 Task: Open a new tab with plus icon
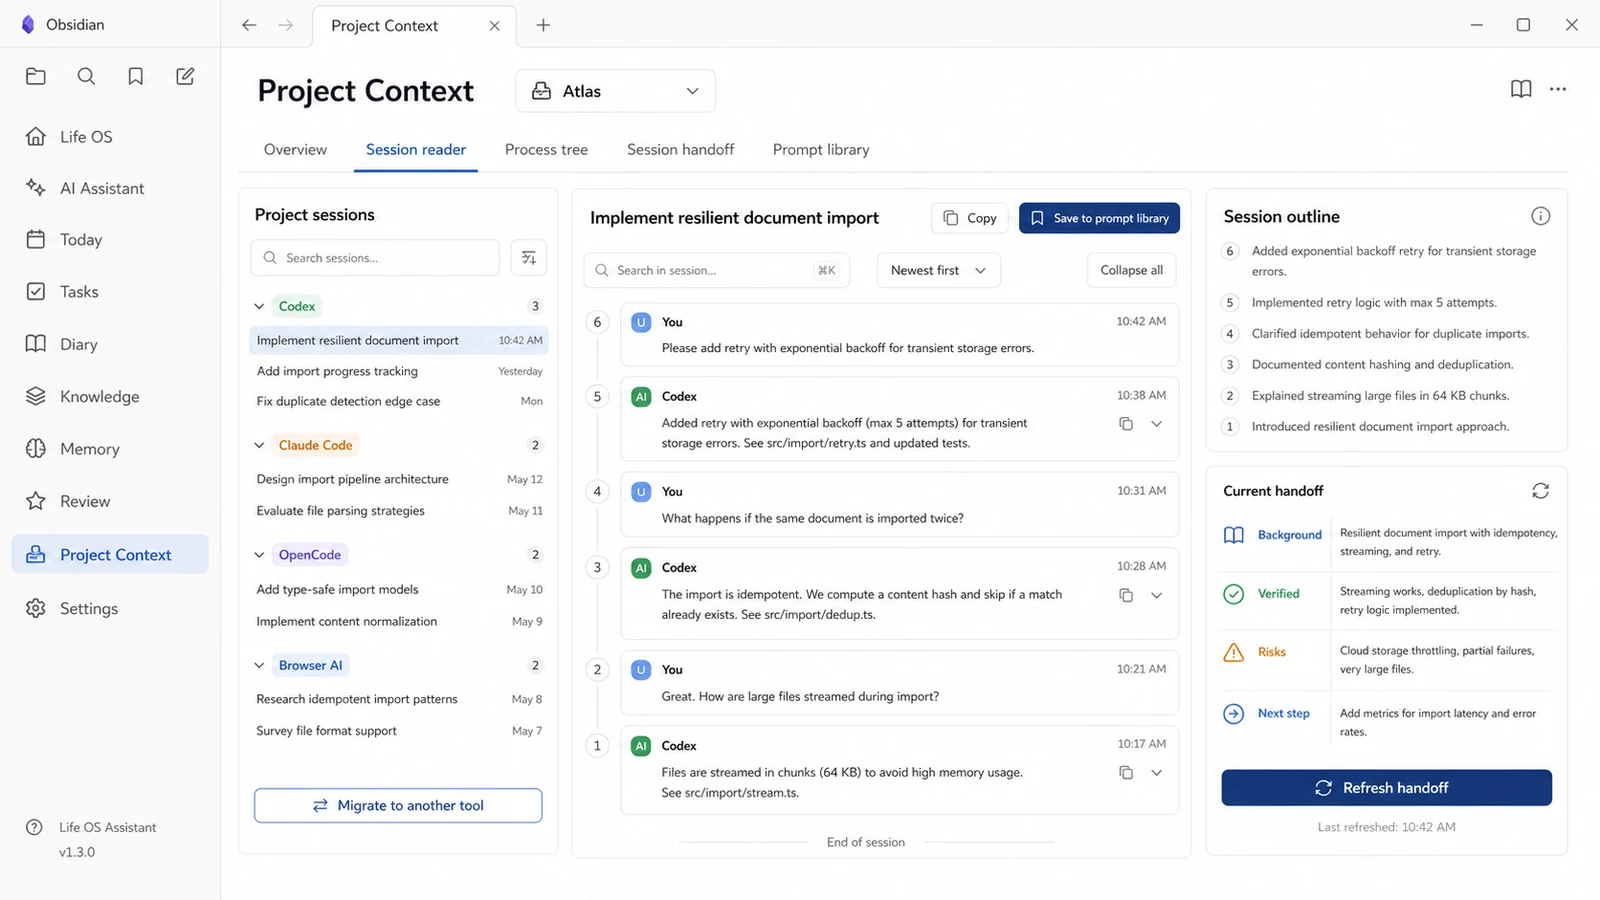543,25
